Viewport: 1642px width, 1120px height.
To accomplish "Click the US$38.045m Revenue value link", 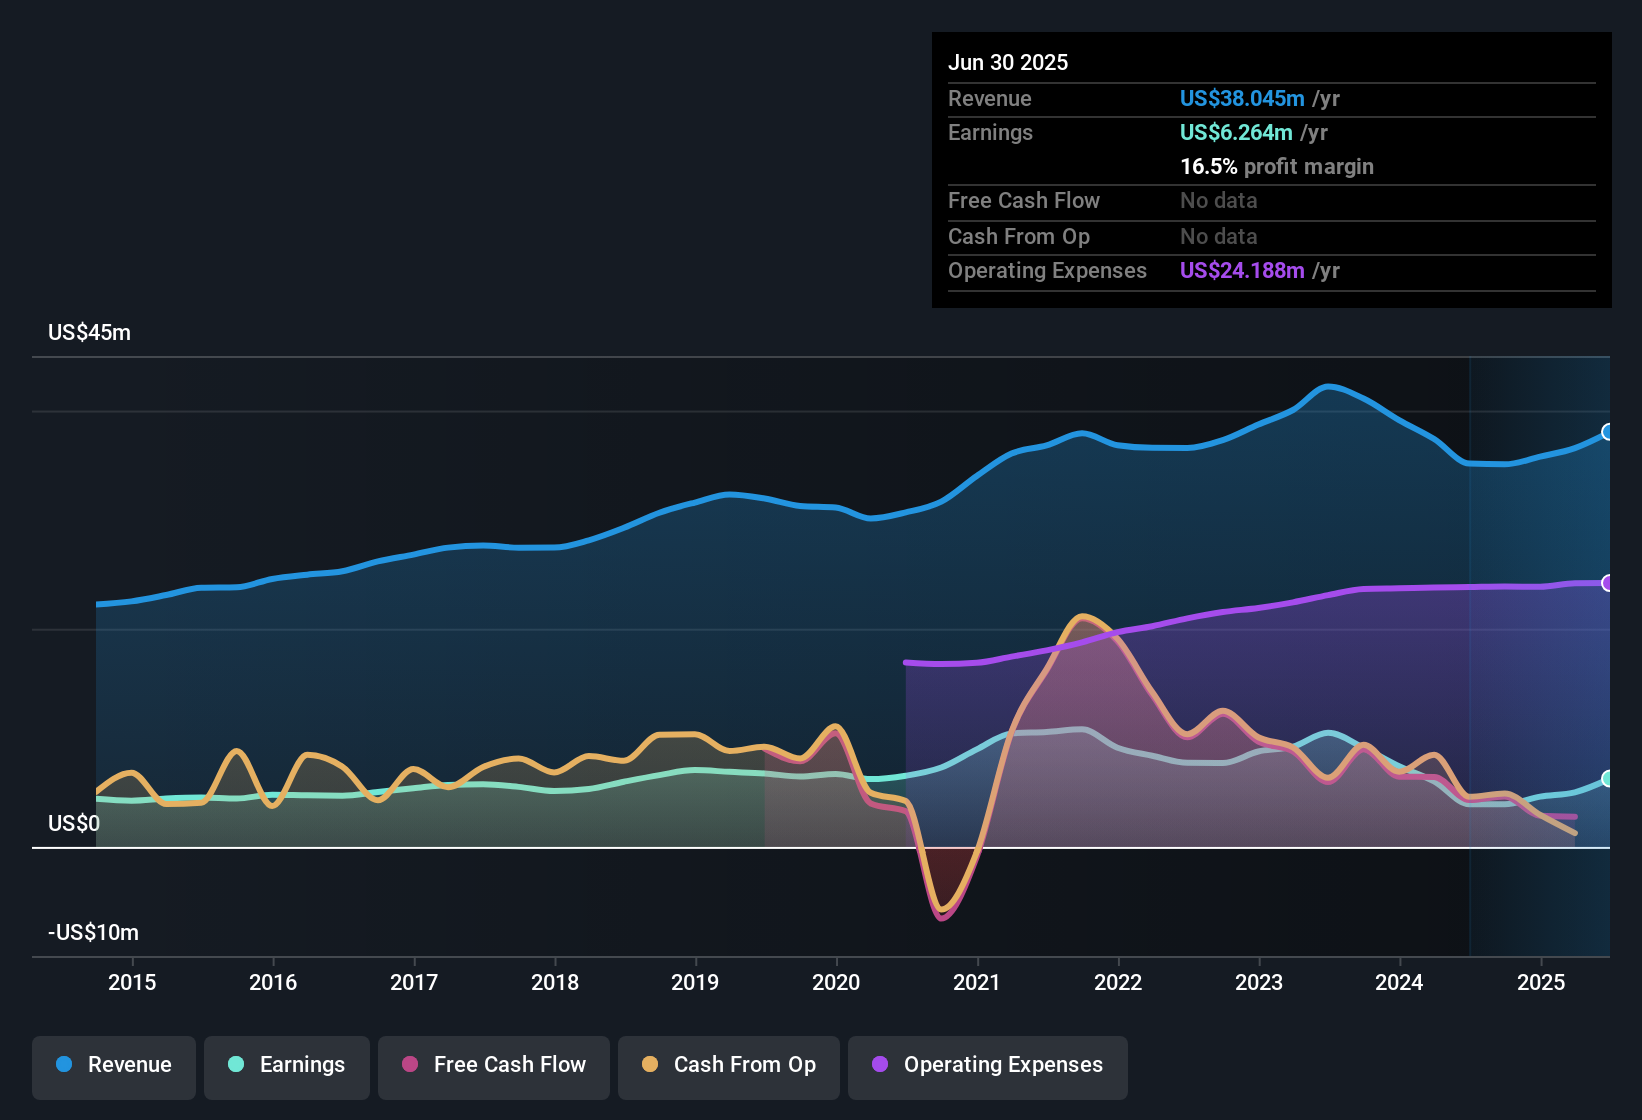I will coord(1242,98).
